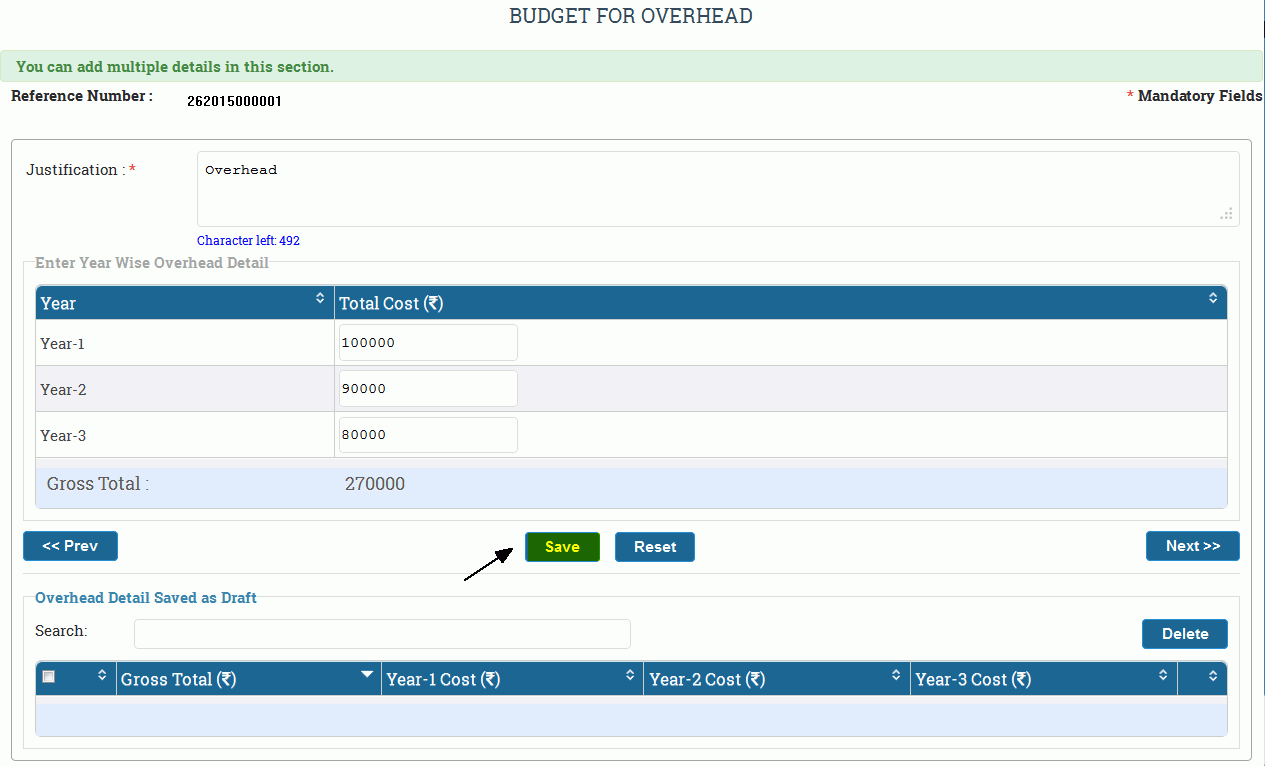
Task: Sort draft table by Year-3 Cost icon
Action: [1163, 675]
